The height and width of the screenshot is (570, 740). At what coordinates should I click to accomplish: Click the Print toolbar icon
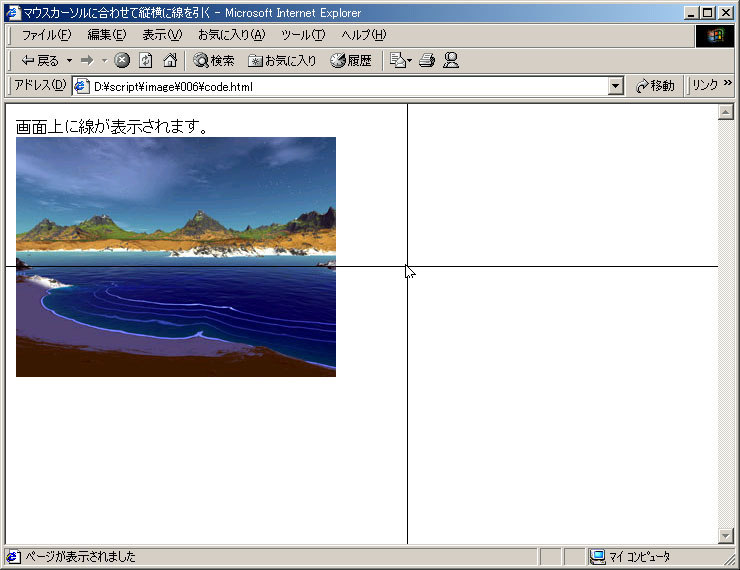pos(427,60)
